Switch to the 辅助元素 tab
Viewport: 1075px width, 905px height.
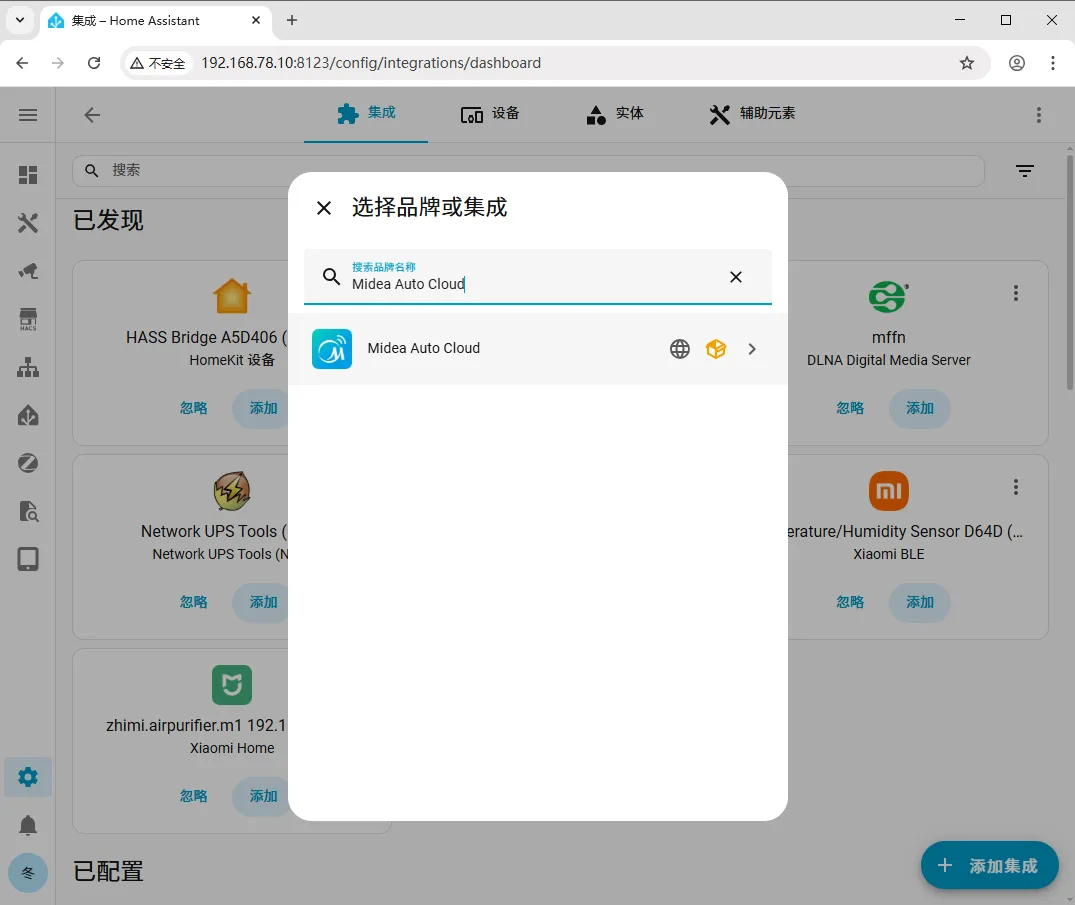click(752, 114)
